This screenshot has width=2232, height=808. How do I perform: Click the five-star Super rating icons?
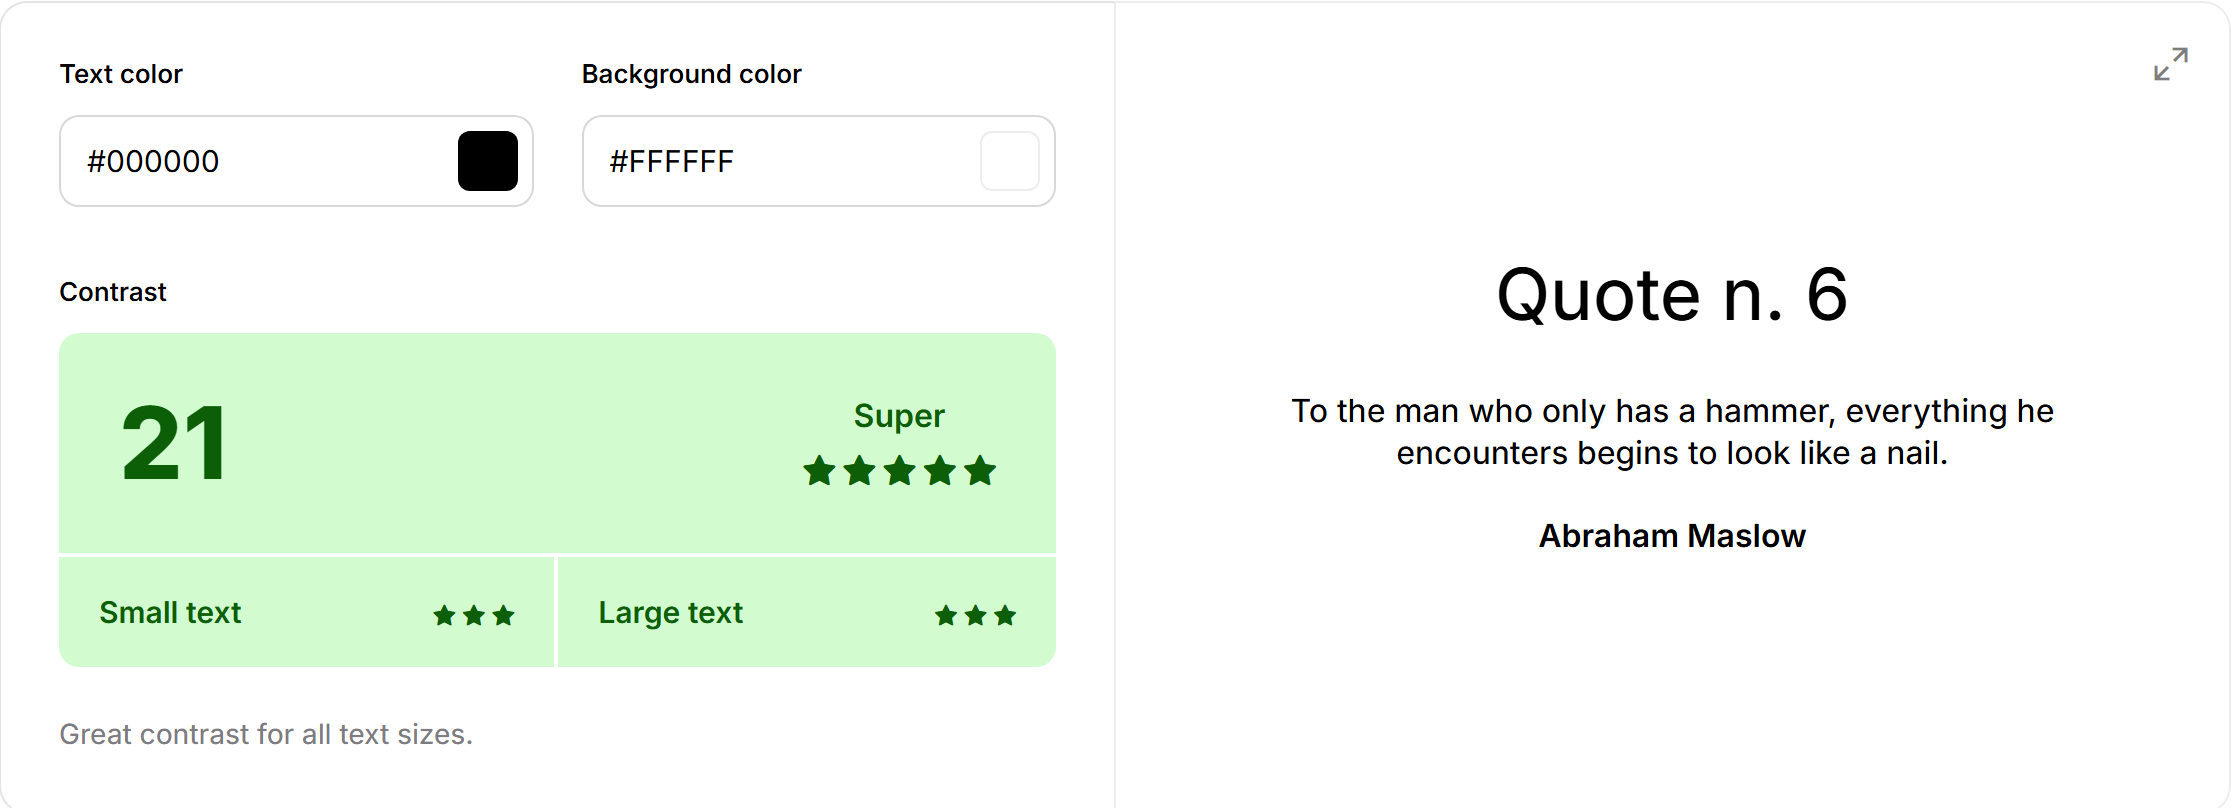(x=900, y=470)
